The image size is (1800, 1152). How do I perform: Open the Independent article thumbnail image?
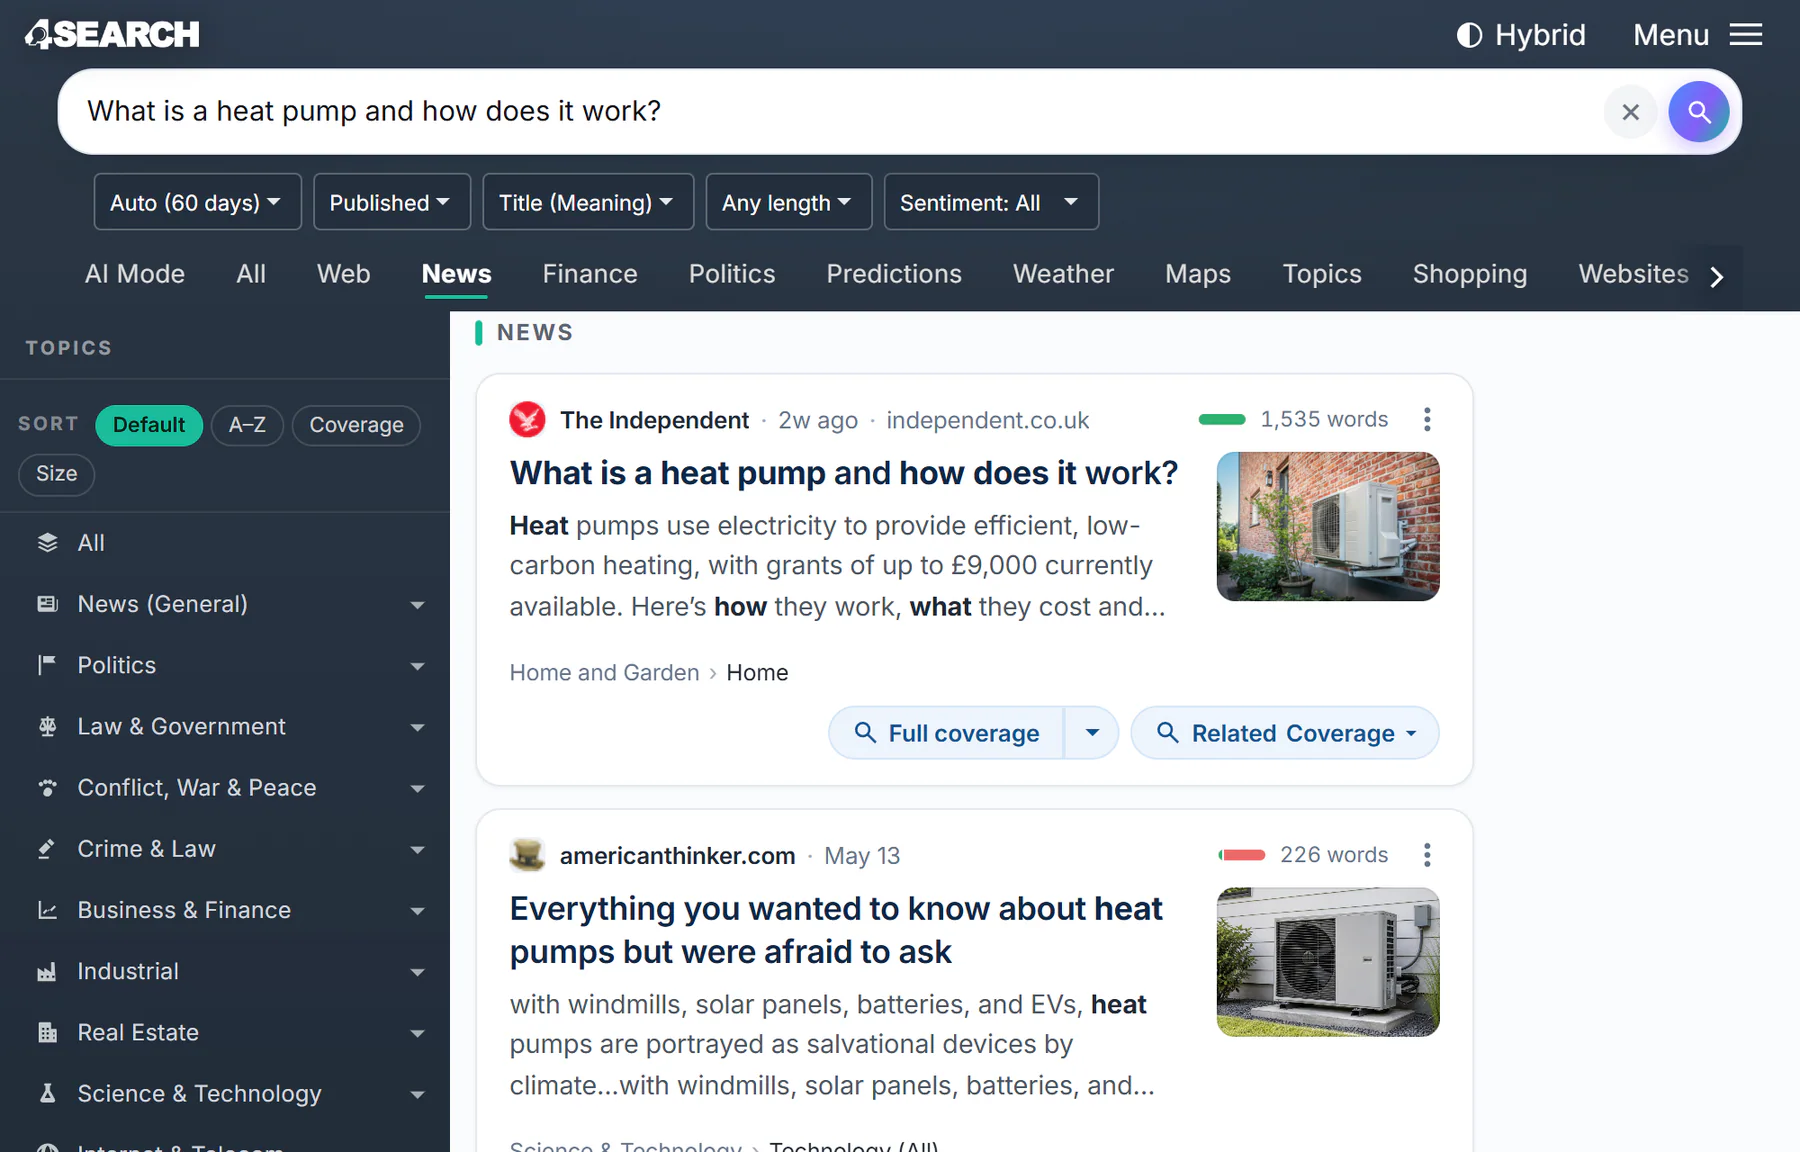tap(1328, 527)
